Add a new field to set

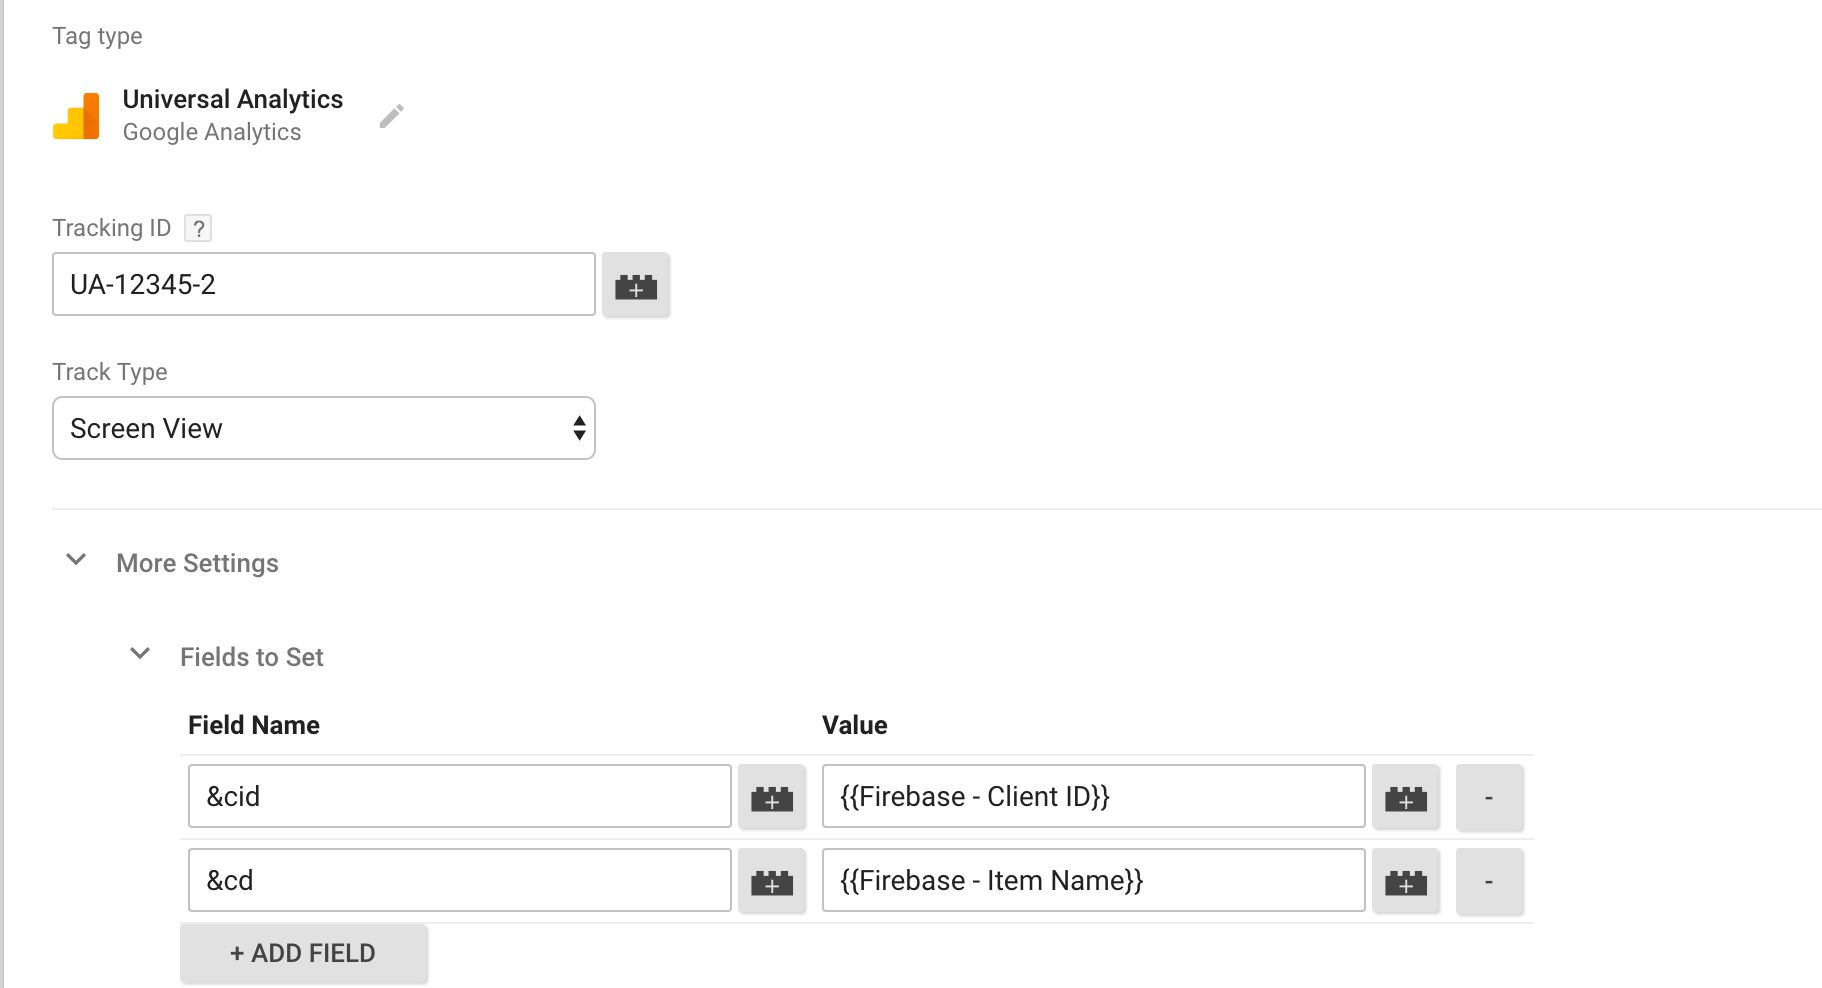click(x=304, y=953)
